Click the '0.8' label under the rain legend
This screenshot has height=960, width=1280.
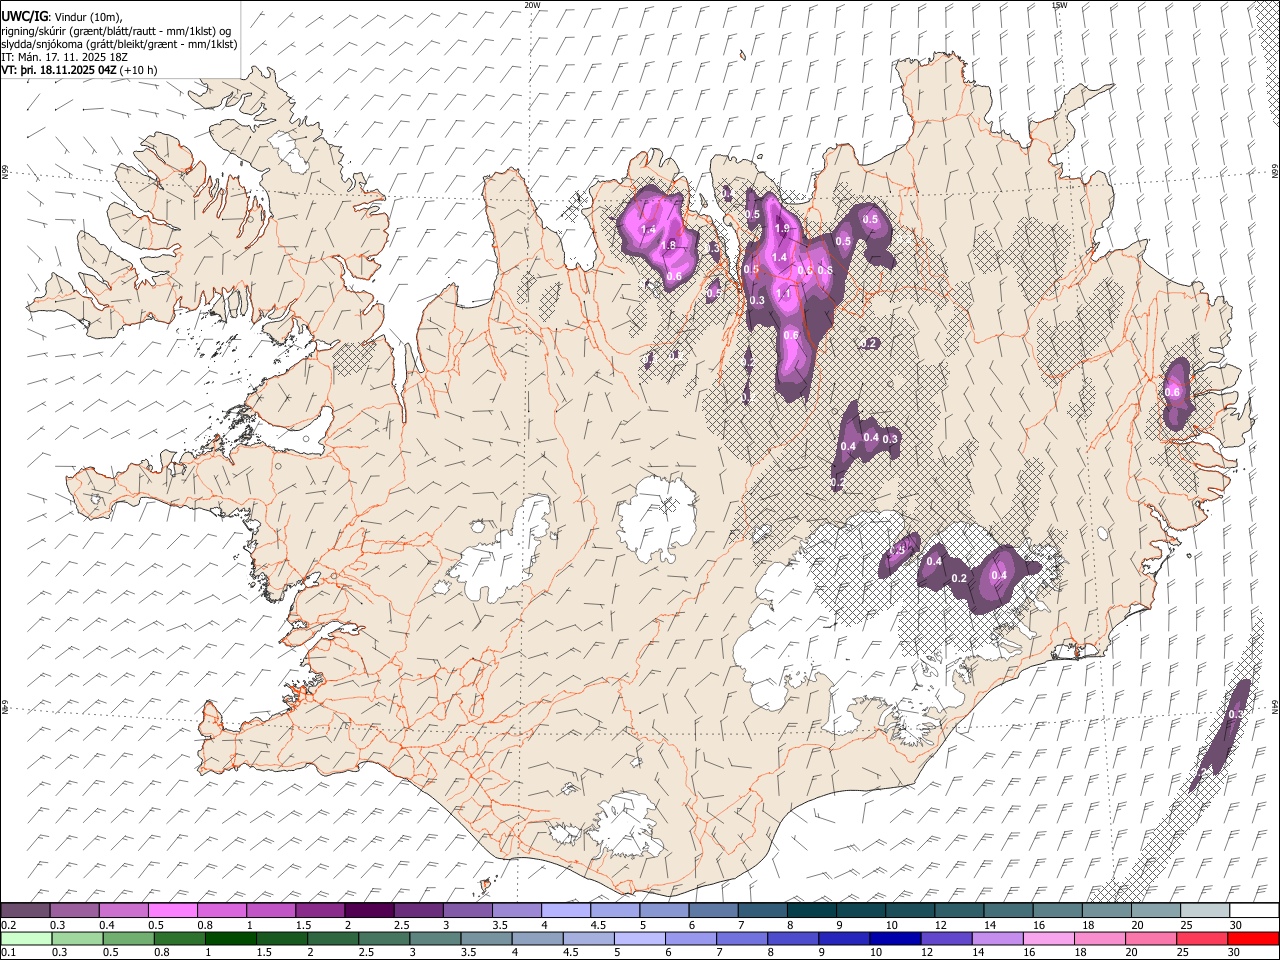tap(161, 953)
